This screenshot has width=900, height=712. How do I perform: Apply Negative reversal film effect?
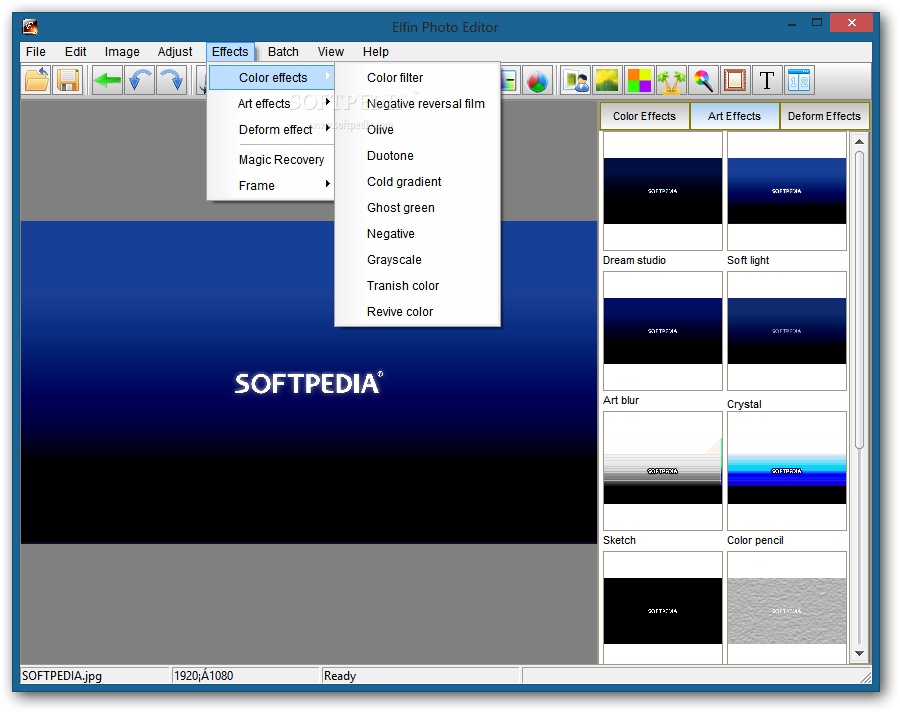[417, 103]
